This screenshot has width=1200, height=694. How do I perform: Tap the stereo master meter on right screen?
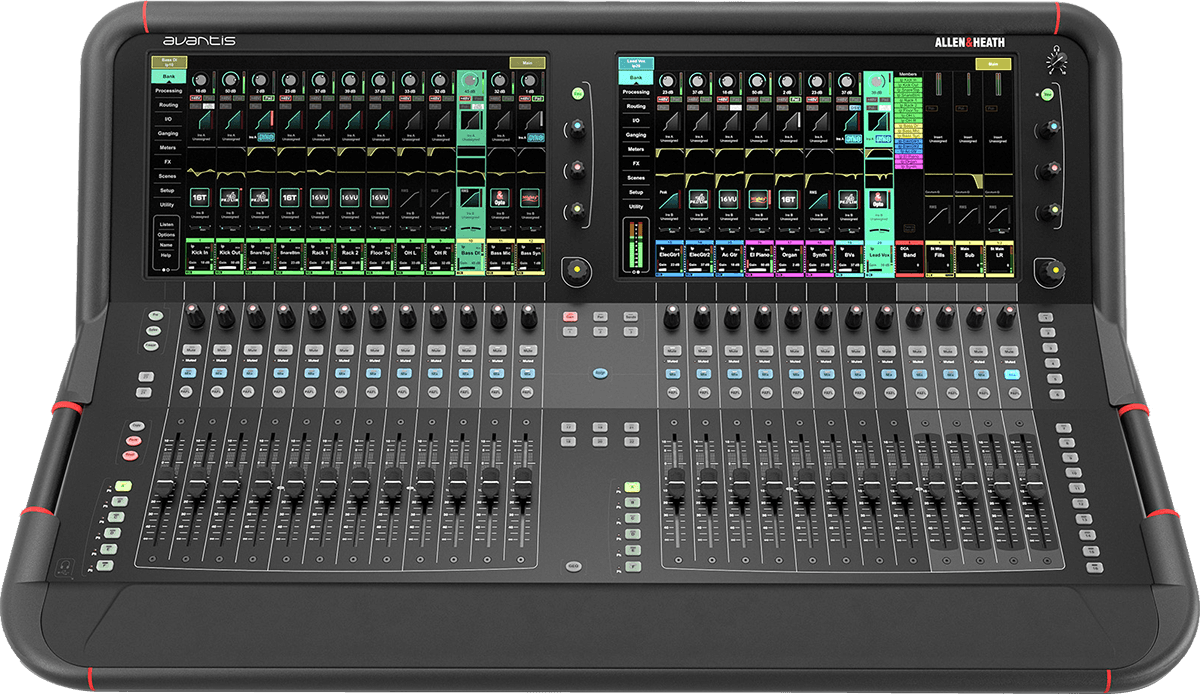point(636,245)
